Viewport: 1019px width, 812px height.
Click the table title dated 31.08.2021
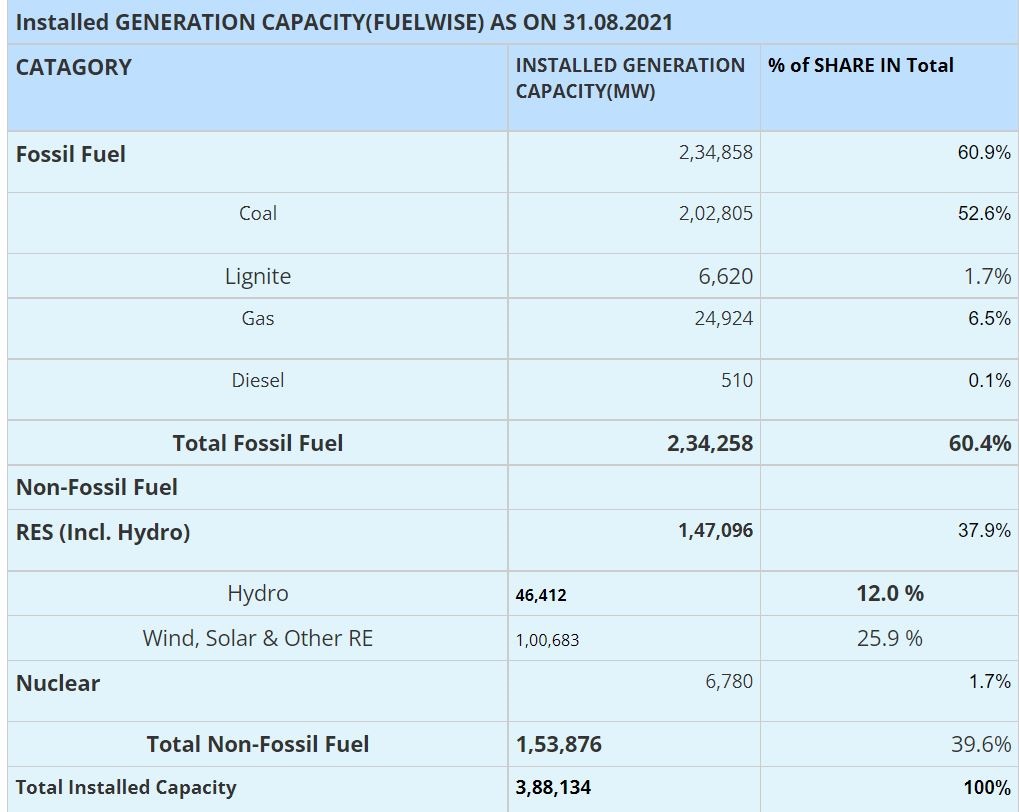point(344,22)
